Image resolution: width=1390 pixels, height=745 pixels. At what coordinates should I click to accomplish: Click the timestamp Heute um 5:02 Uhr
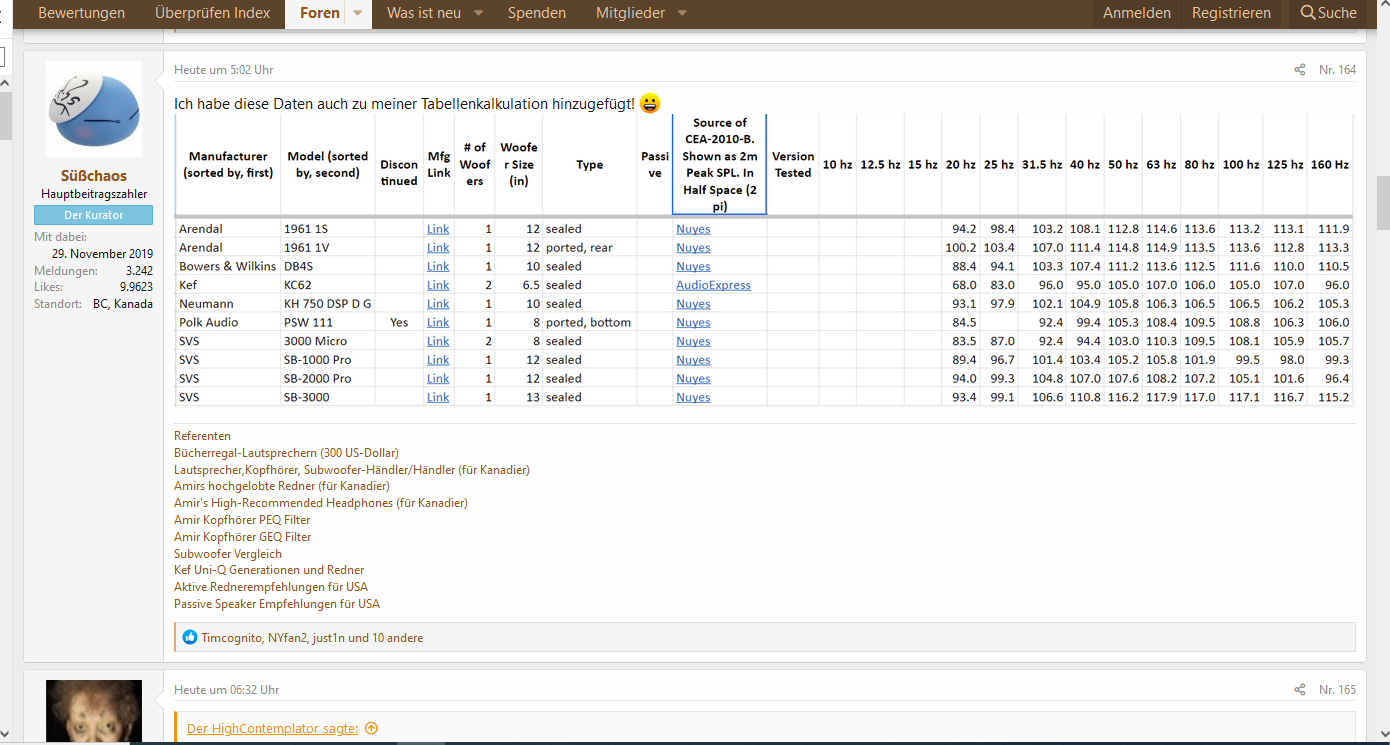(x=224, y=70)
